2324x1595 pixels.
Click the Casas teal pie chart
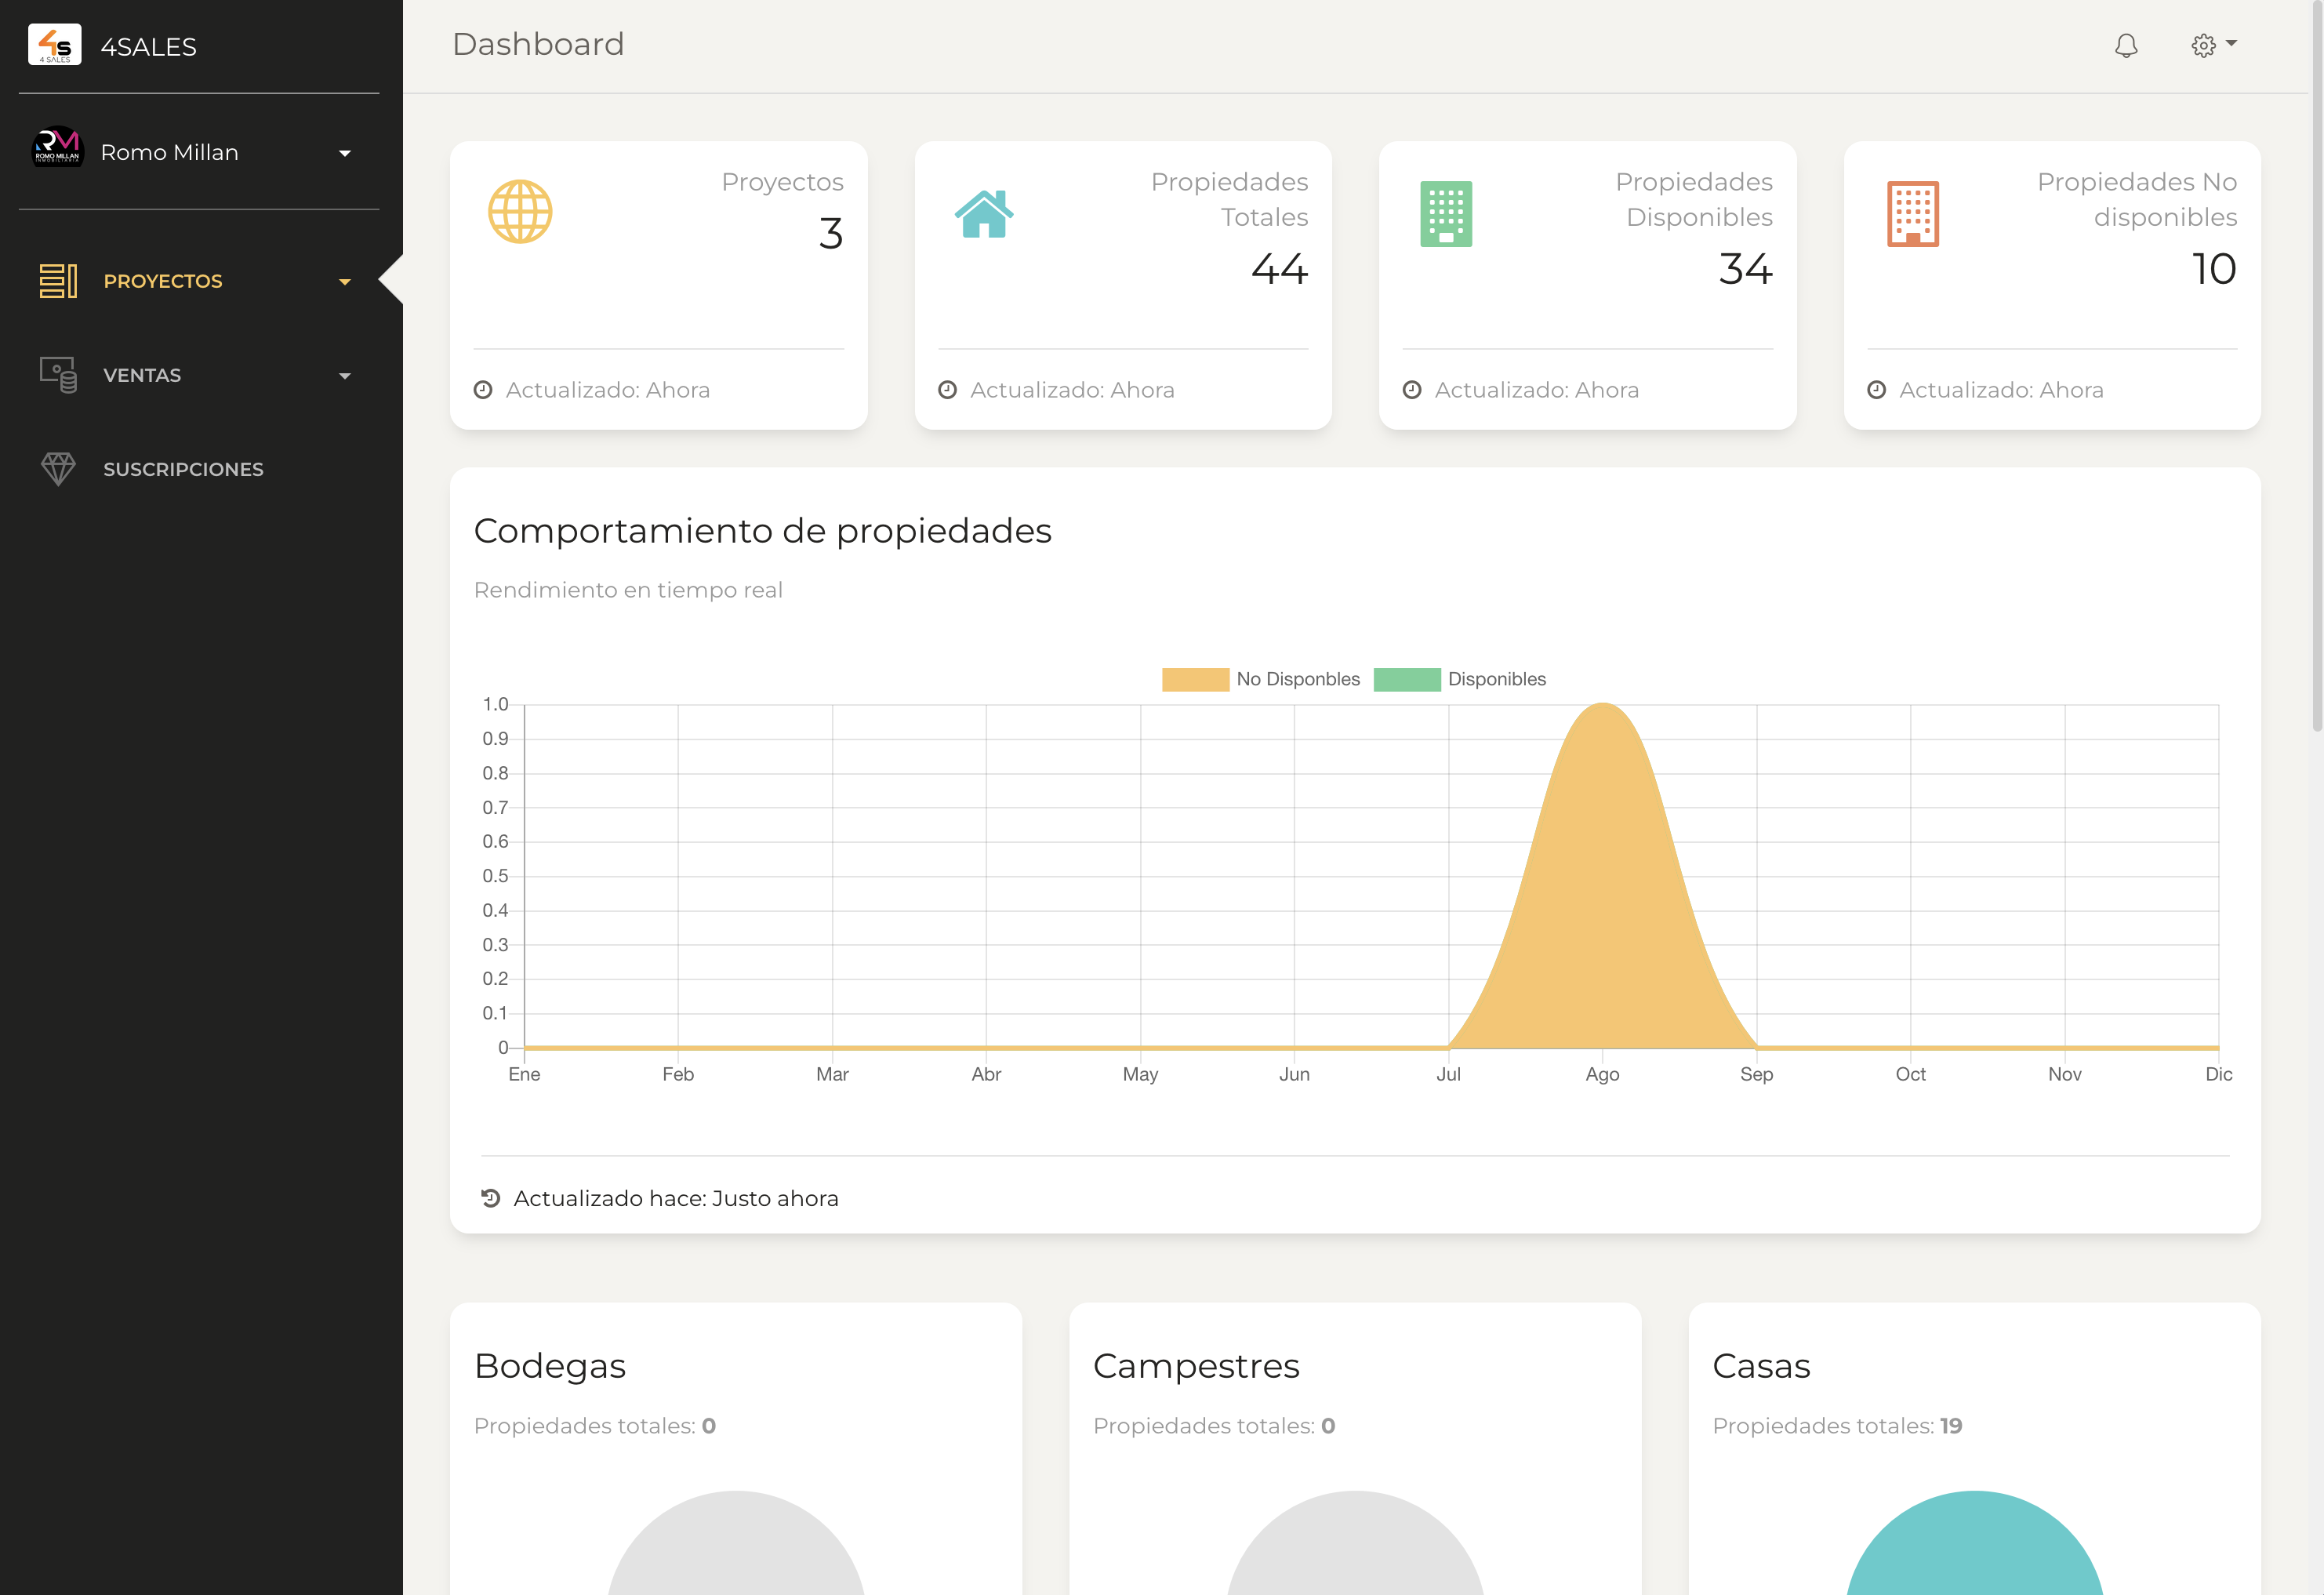coord(1975,1545)
